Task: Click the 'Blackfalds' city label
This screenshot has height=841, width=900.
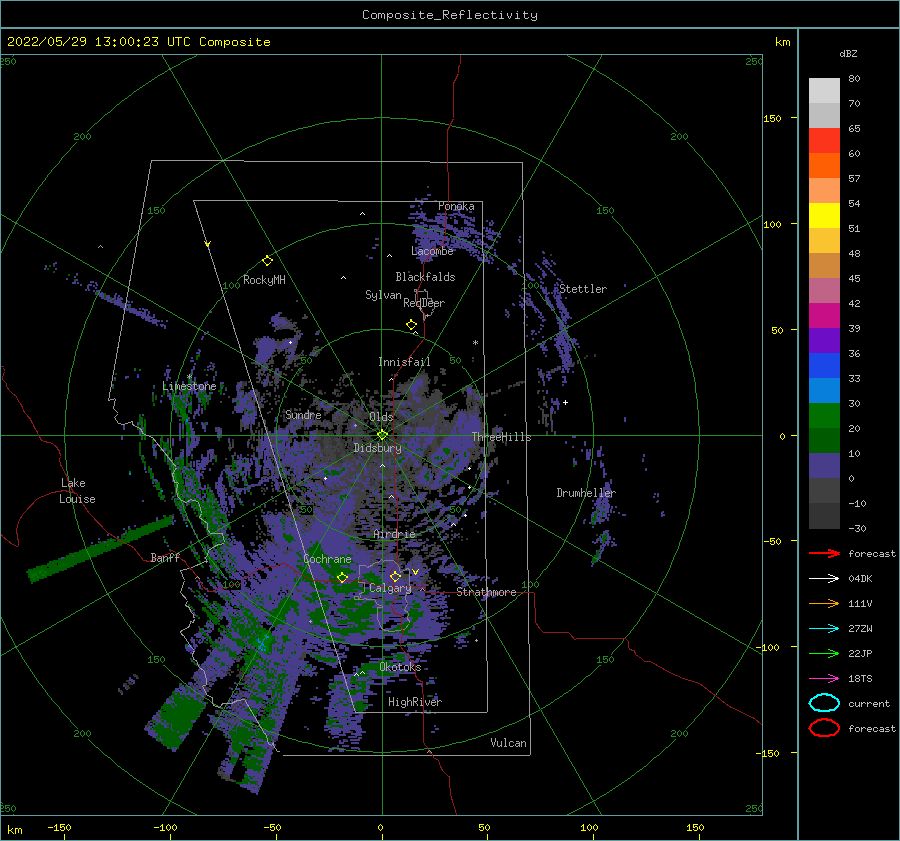Action: (425, 277)
